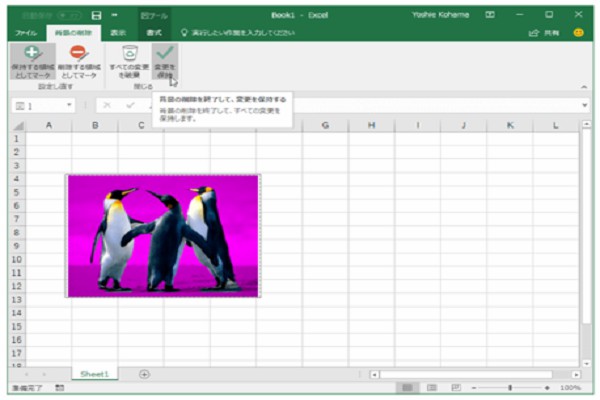The width and height of the screenshot is (600, 400).
Task: Open the ribbon display options icon
Action: point(490,15)
